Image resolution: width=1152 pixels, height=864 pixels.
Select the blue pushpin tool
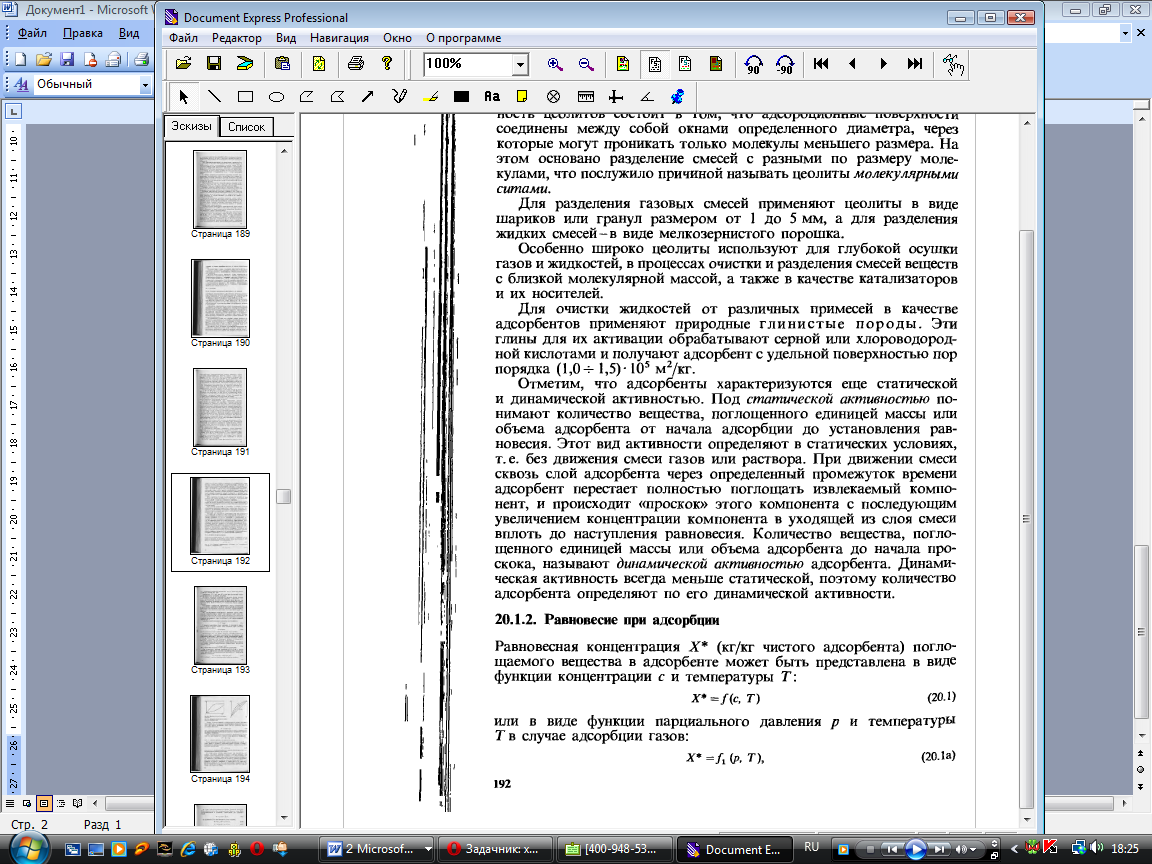click(x=677, y=96)
